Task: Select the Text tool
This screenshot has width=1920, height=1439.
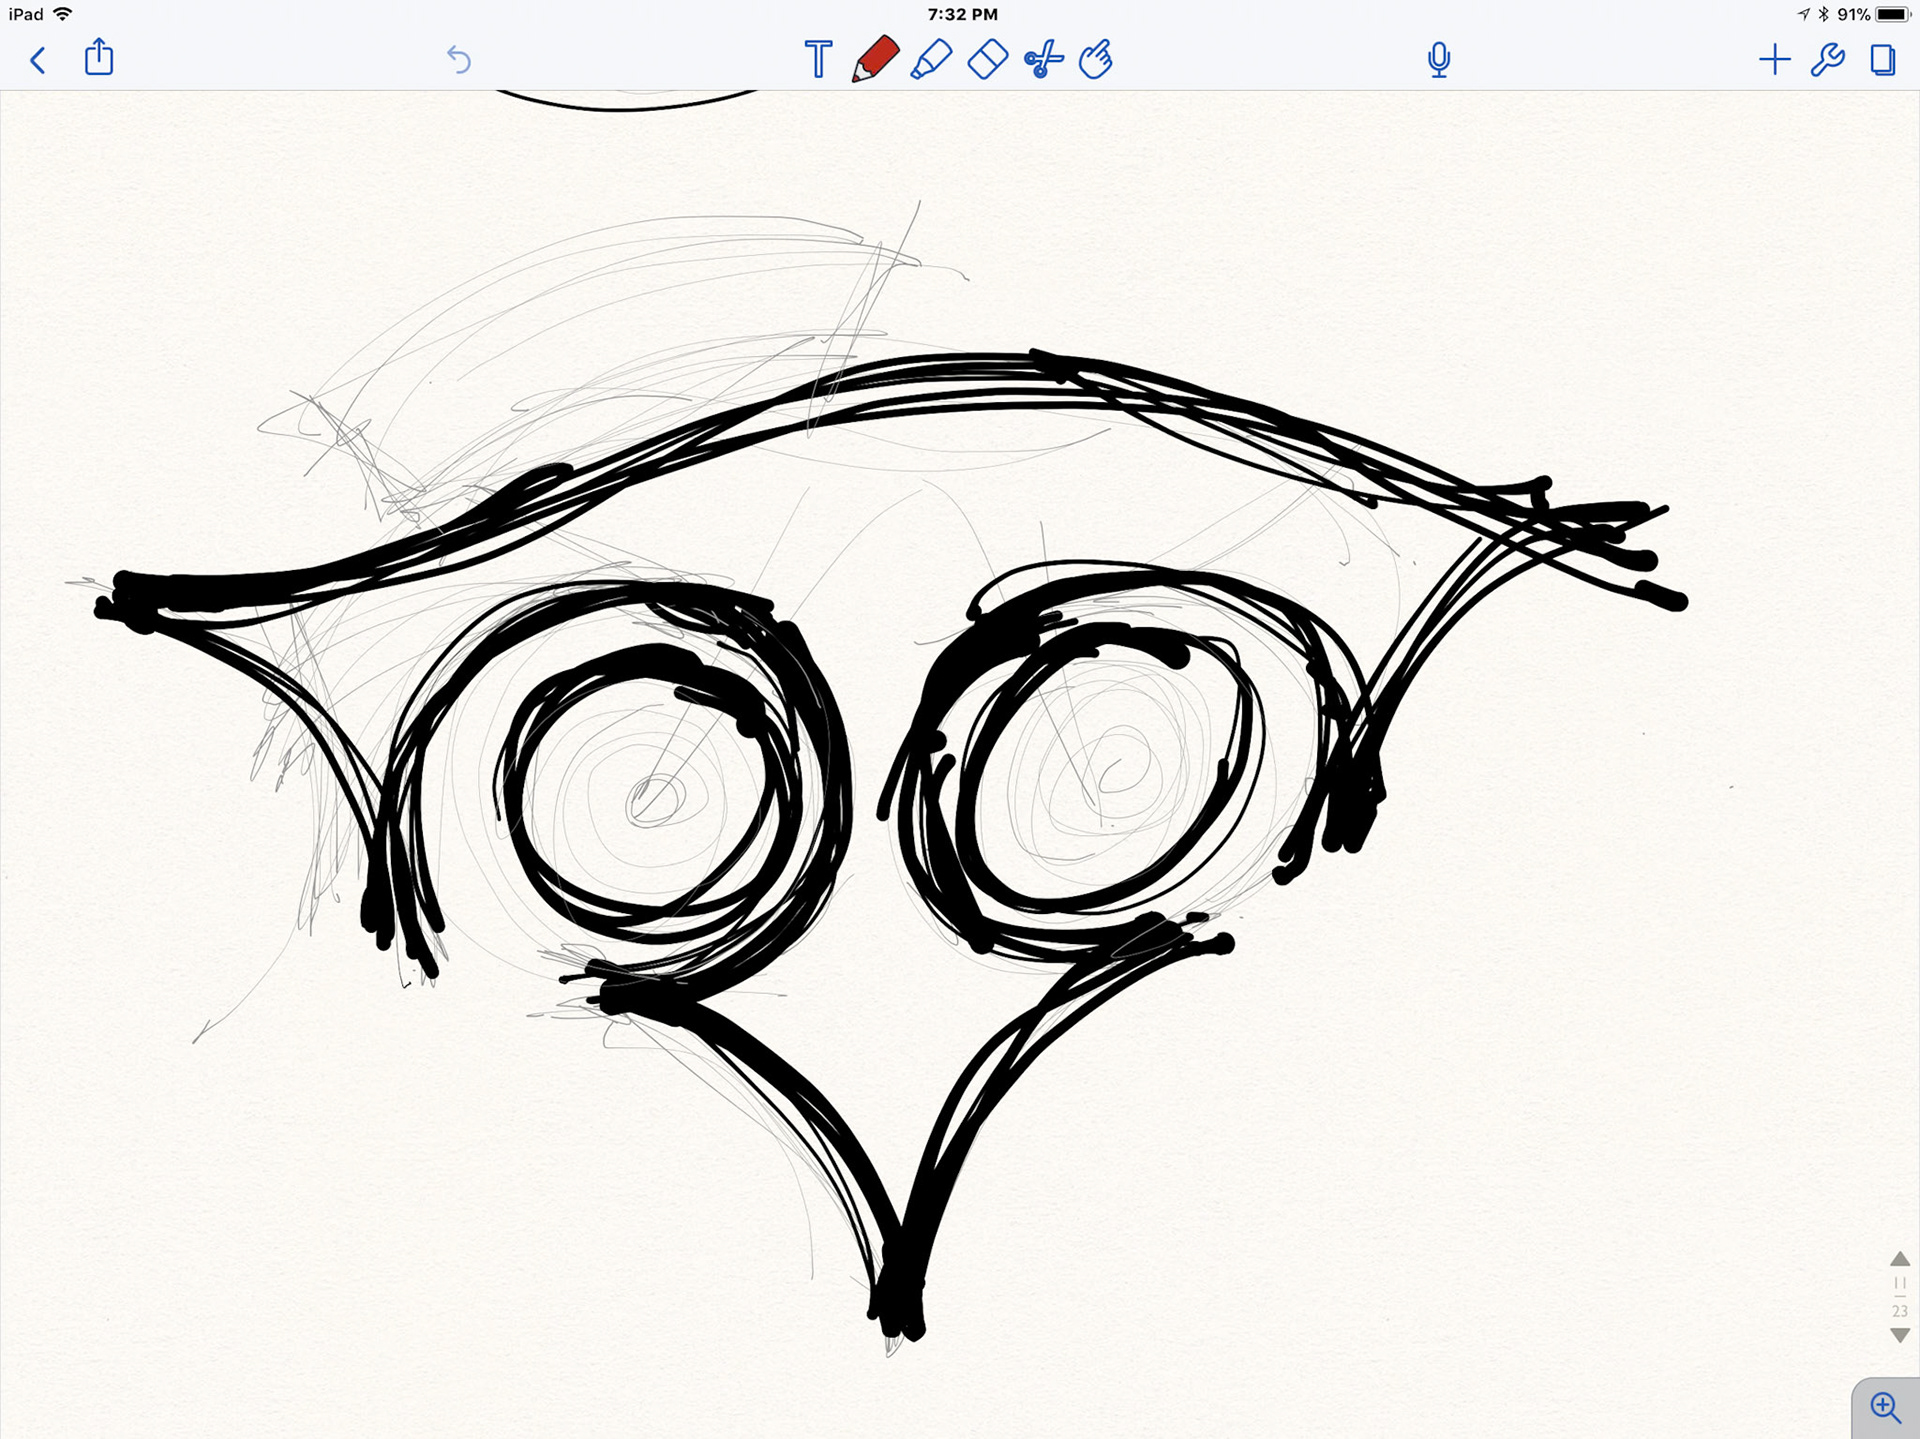Action: coord(818,60)
